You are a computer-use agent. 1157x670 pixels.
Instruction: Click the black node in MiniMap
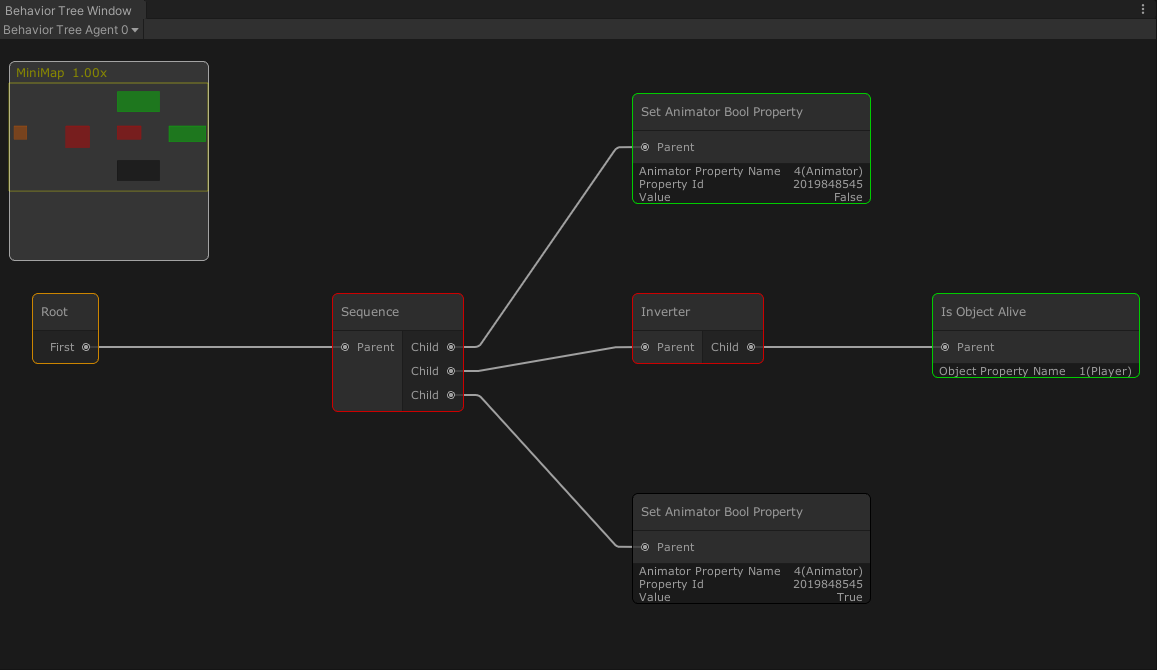tap(138, 170)
